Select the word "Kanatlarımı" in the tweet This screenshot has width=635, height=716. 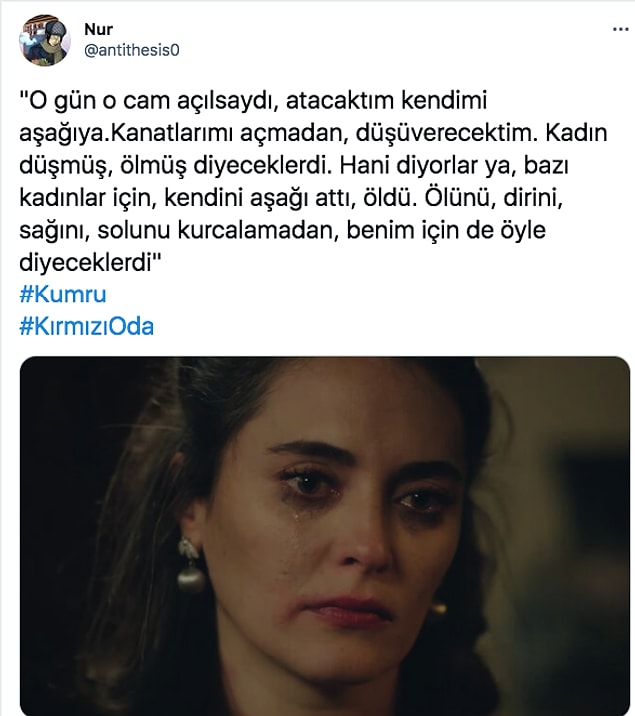pos(173,133)
